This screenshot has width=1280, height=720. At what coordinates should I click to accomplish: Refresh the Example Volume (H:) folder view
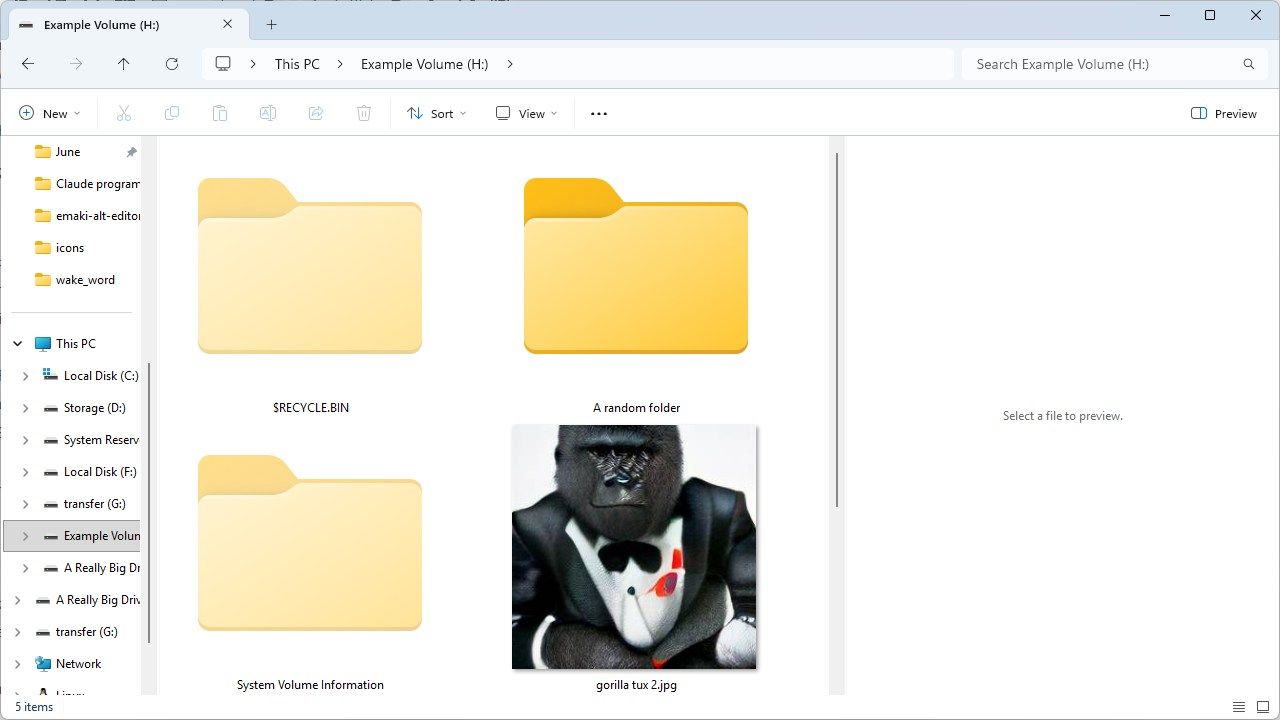[172, 64]
